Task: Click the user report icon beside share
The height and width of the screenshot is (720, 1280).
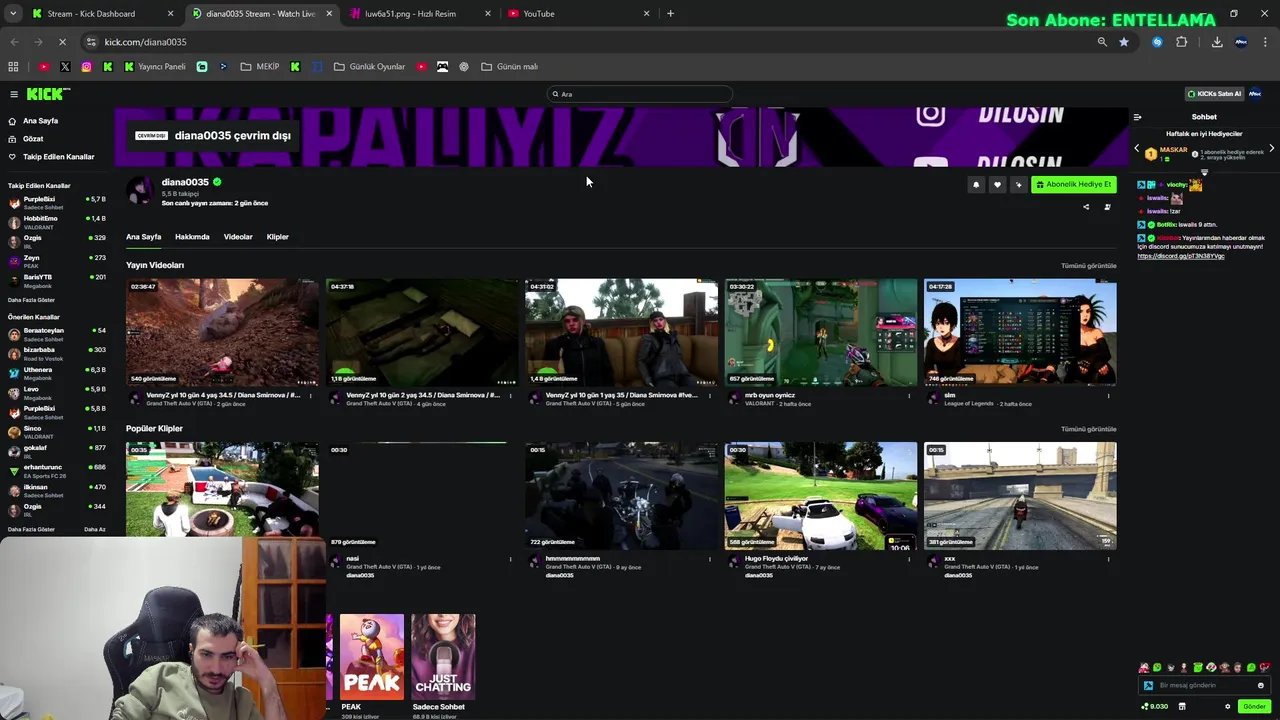Action: point(1107,207)
